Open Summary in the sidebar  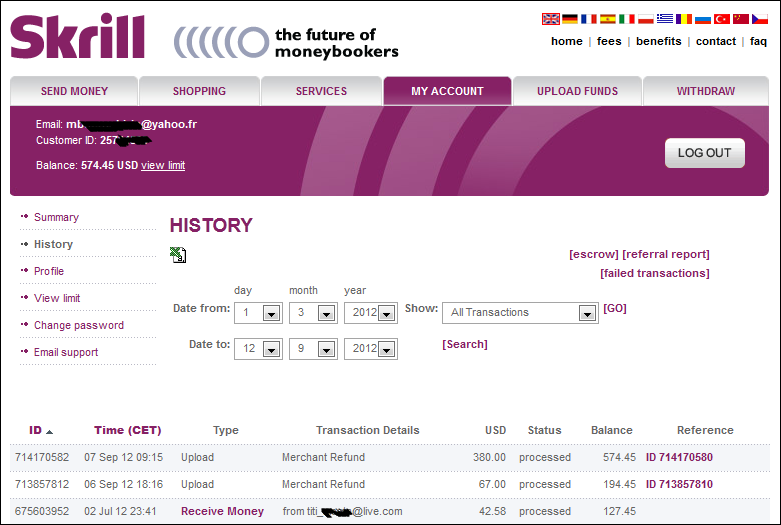pyautogui.click(x=56, y=217)
